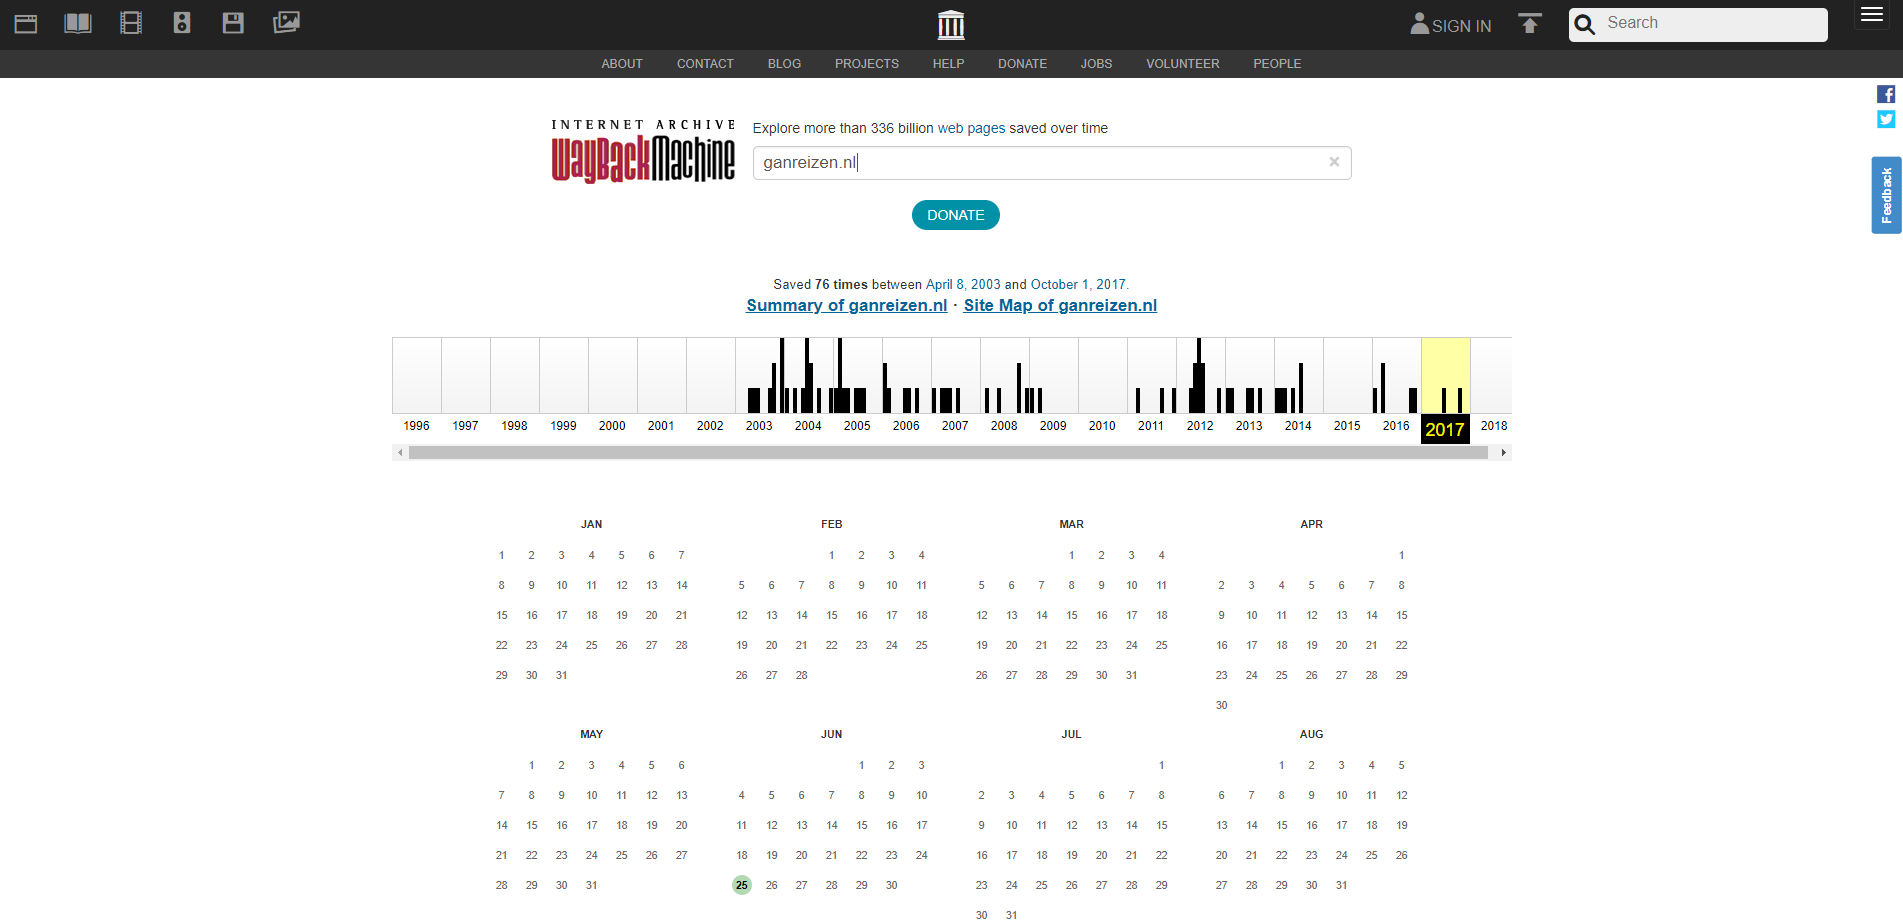Click the MAY month heading
The height and width of the screenshot is (920, 1903).
[x=591, y=734]
